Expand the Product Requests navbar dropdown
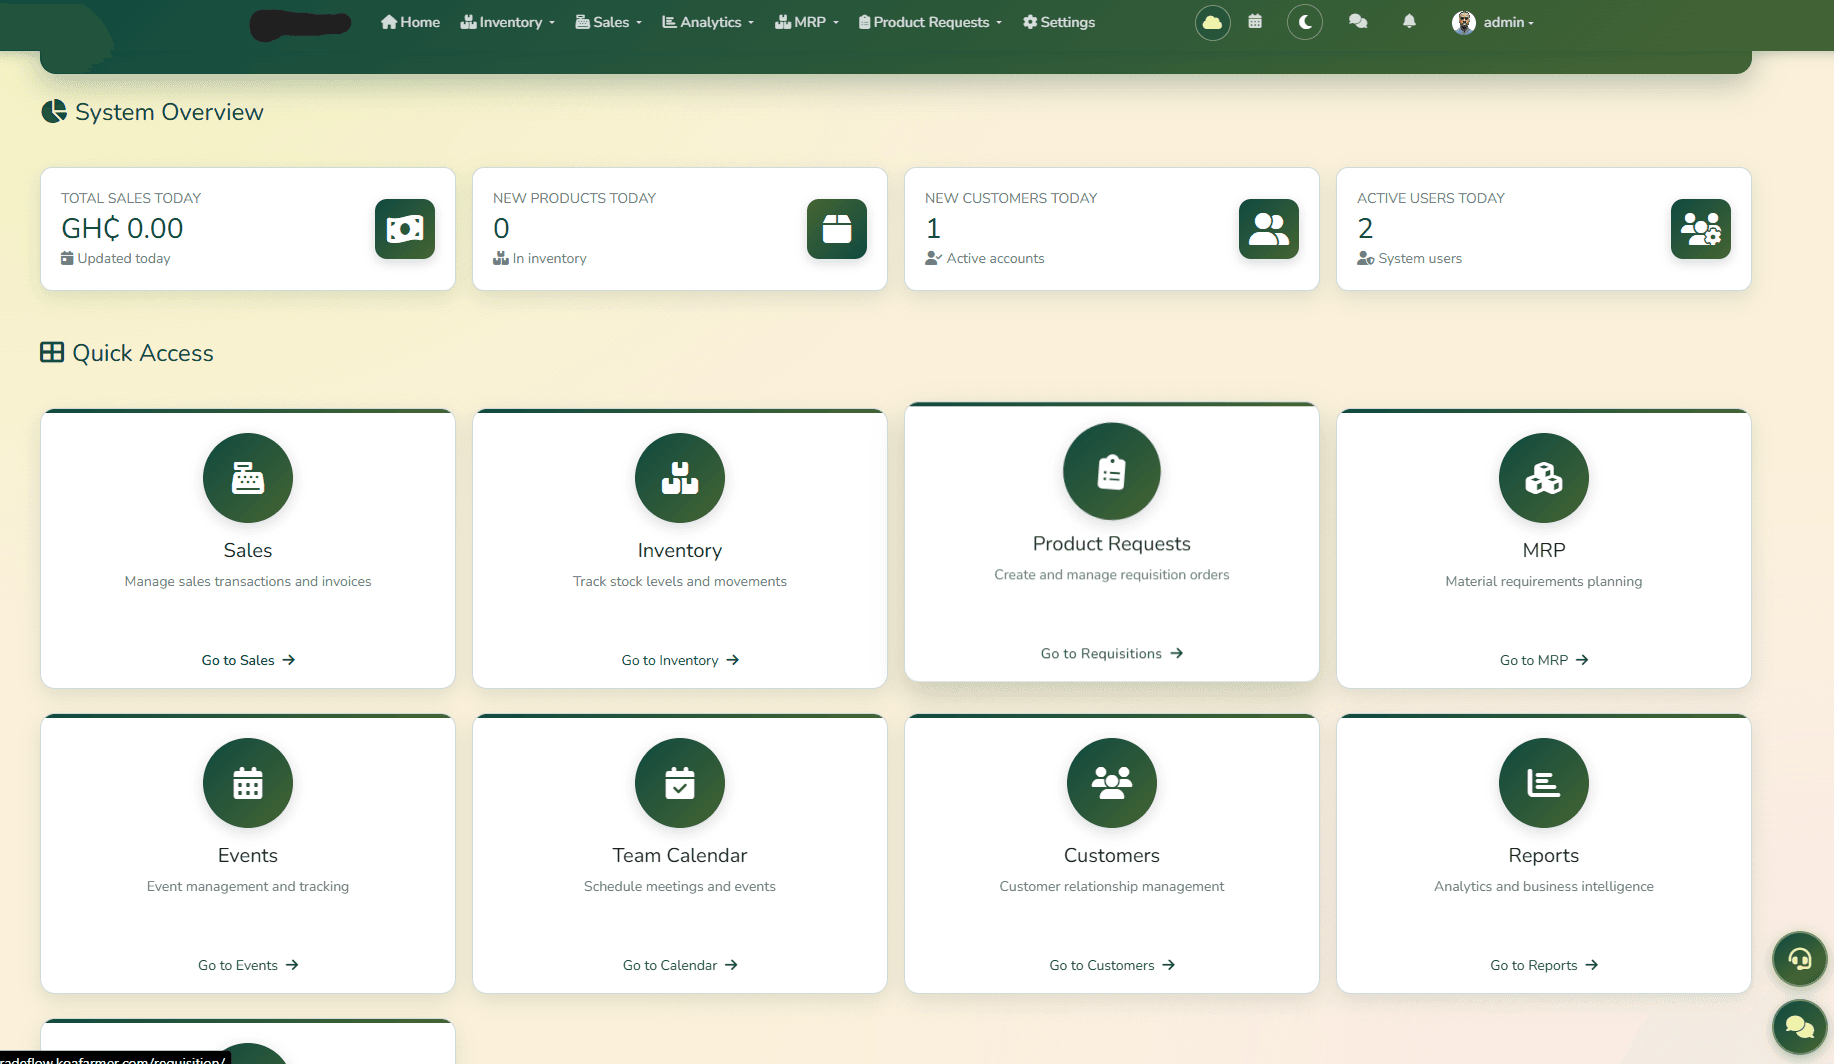Viewport: 1834px width, 1064px height. coord(930,22)
